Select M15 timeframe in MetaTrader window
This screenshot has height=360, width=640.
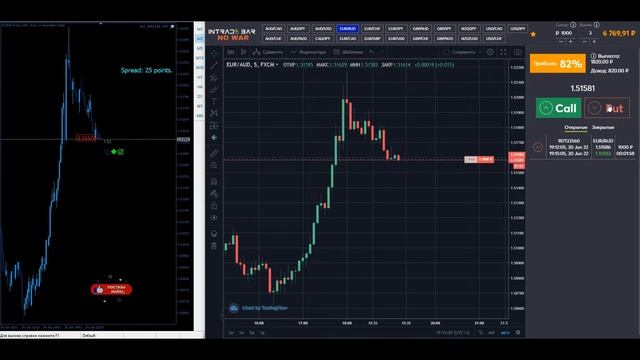tap(200, 58)
